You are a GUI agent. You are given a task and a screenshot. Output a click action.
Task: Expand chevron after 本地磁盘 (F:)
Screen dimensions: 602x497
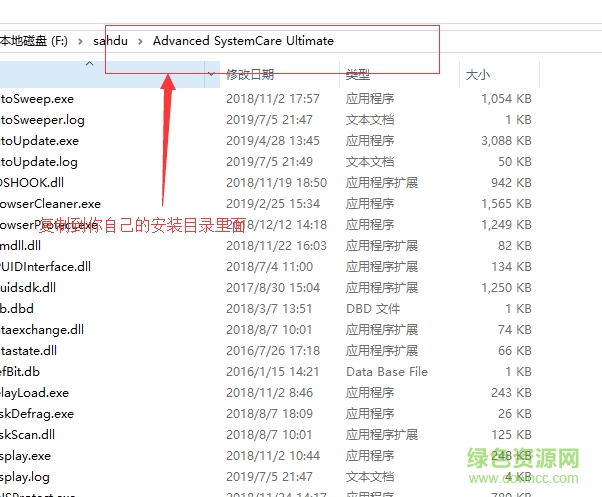(x=80, y=41)
